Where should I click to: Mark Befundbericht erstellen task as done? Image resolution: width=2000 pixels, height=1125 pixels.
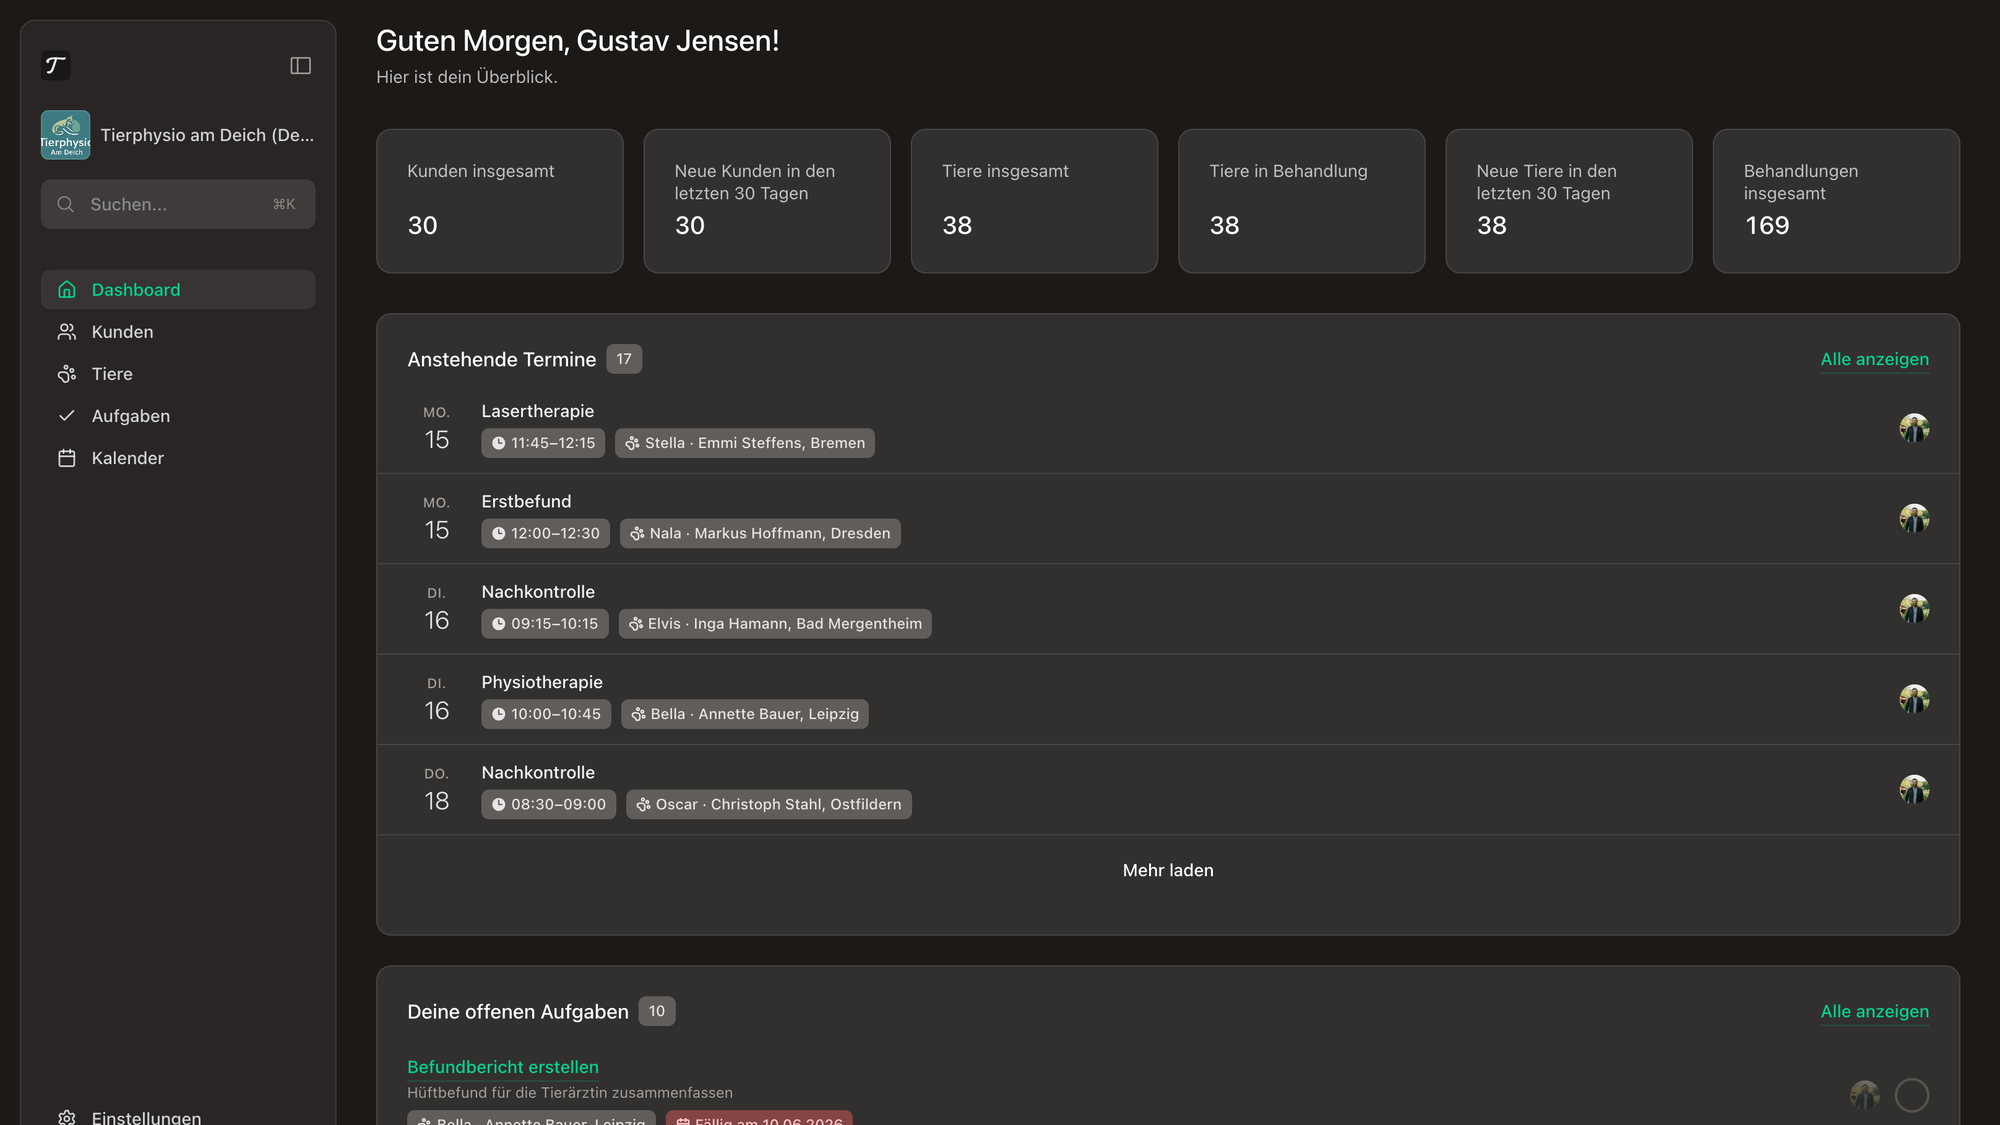point(1912,1095)
